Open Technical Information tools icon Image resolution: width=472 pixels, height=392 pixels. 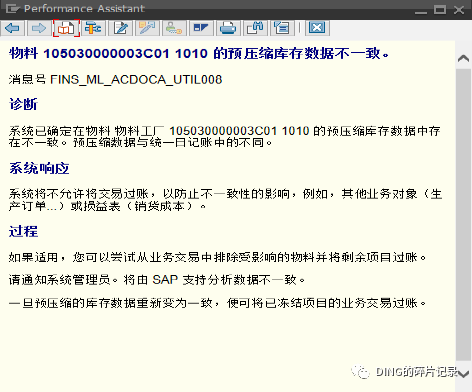tap(93, 28)
